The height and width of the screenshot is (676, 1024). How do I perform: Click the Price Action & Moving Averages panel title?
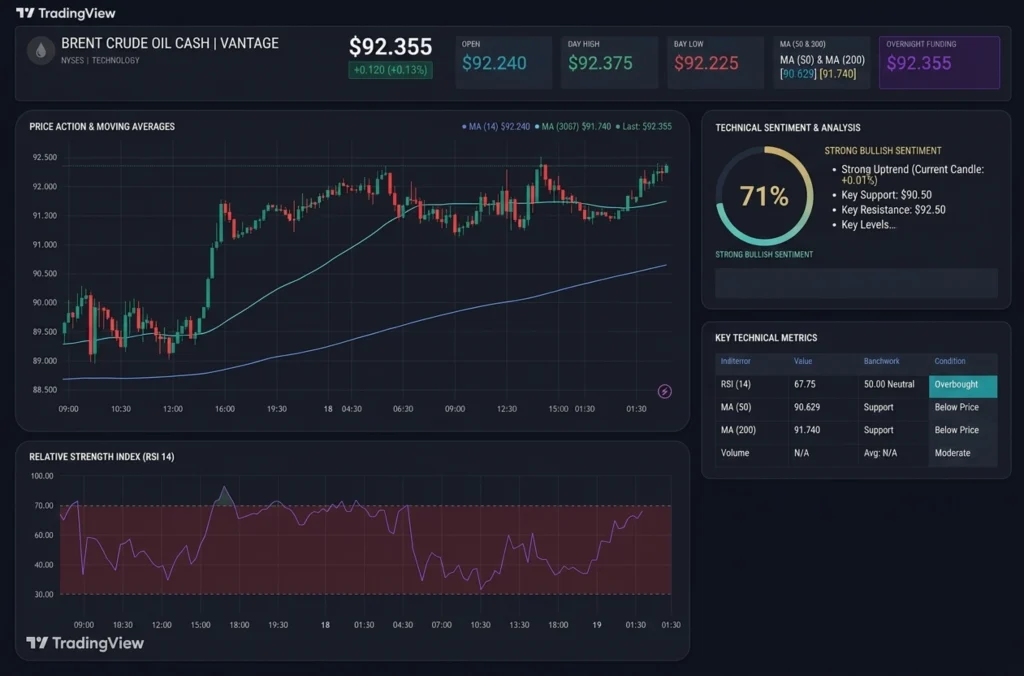[x=102, y=127]
